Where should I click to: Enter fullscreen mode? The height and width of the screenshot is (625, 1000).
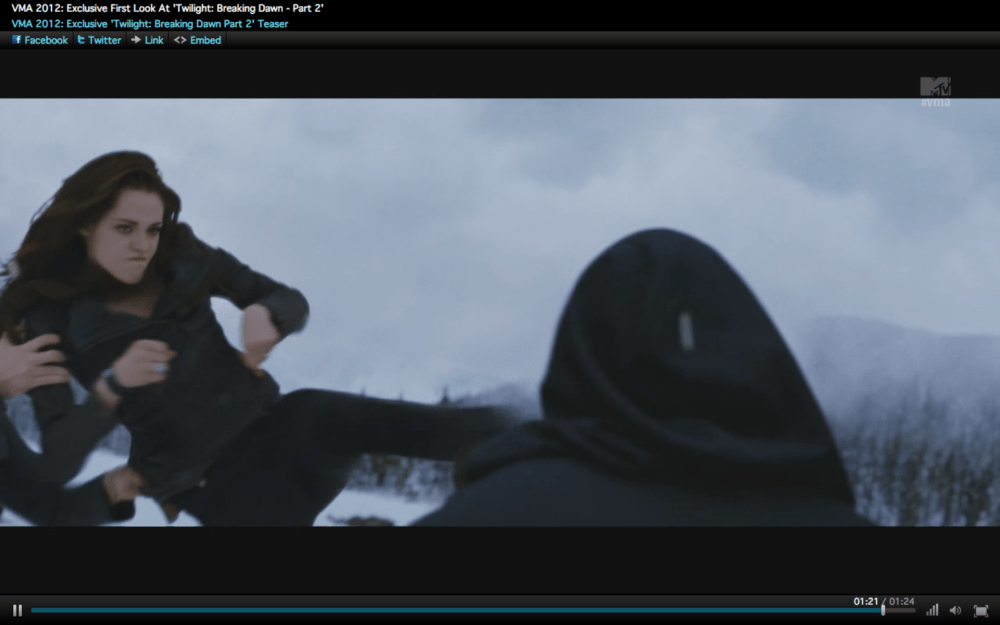coord(981,610)
